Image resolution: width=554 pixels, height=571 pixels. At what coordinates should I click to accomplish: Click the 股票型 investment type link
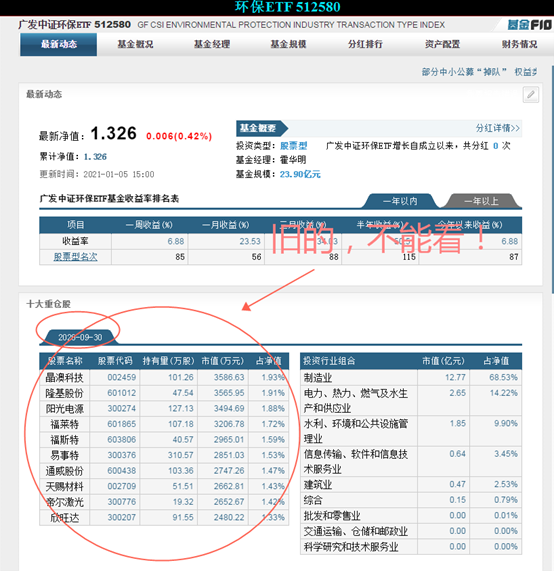click(294, 146)
